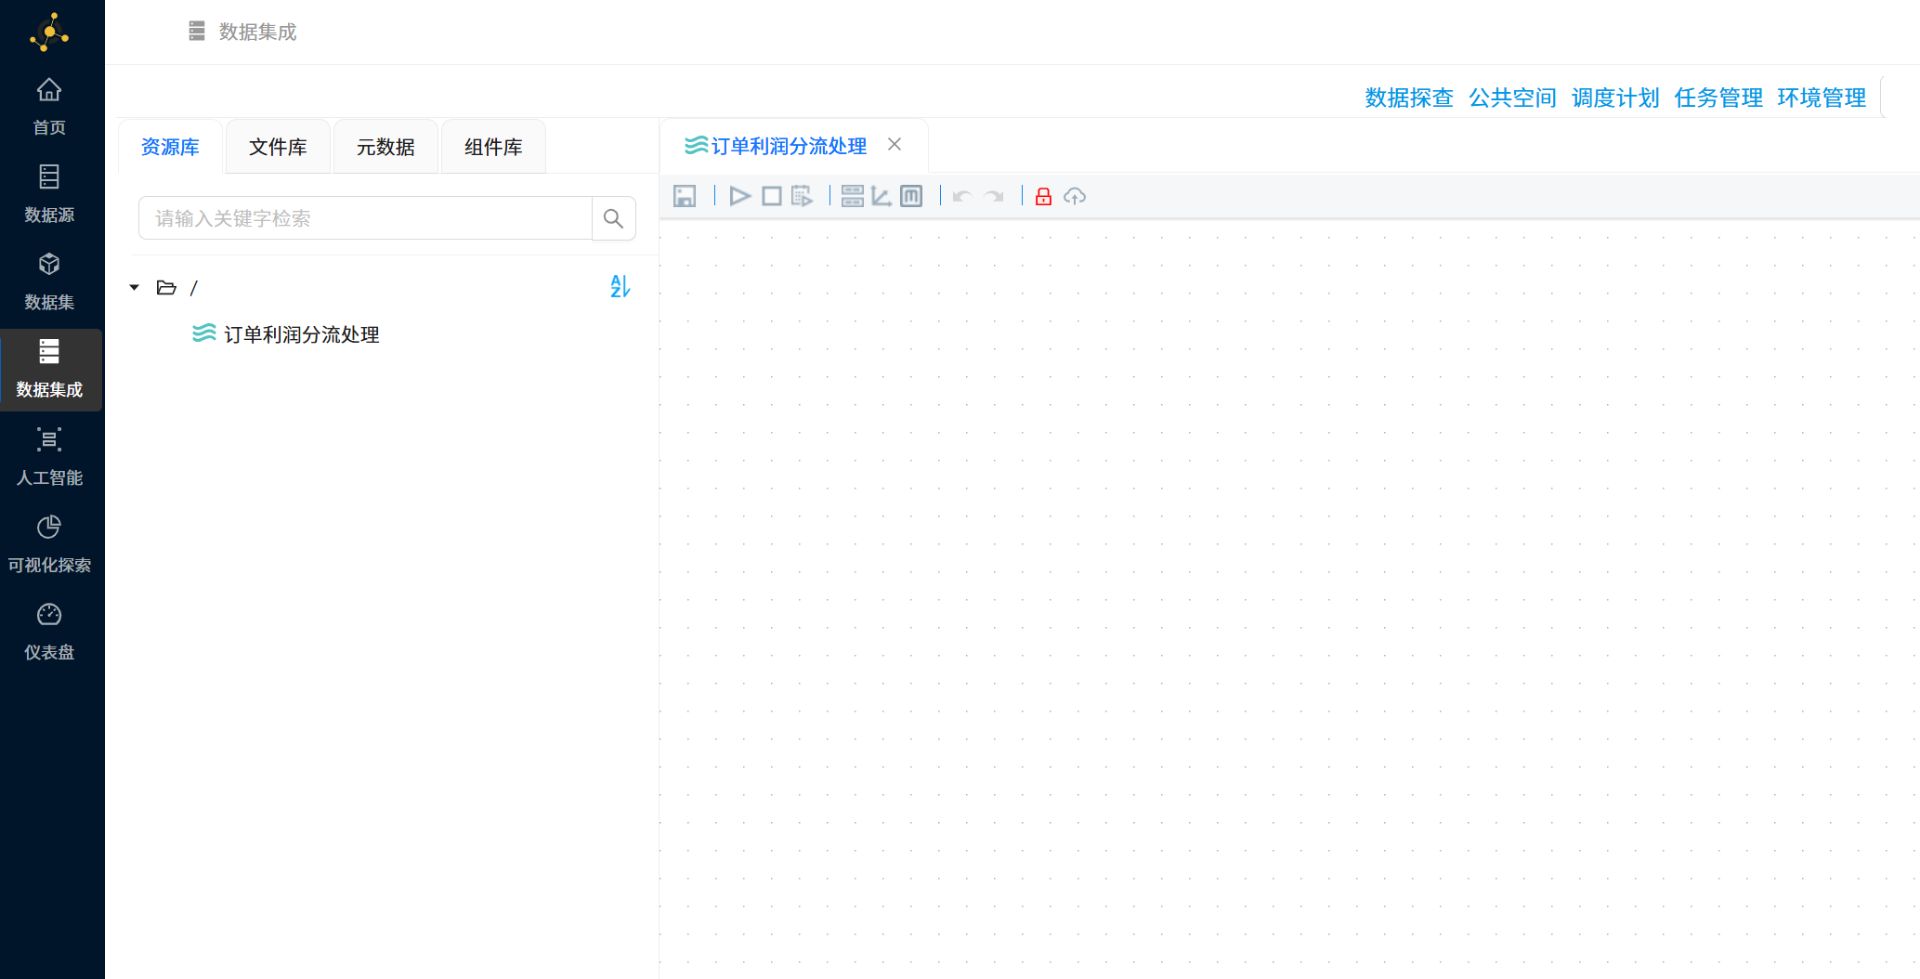Open the scheduled run calendar-play icon
Image resolution: width=1920 pixels, height=979 pixels.
pos(802,196)
